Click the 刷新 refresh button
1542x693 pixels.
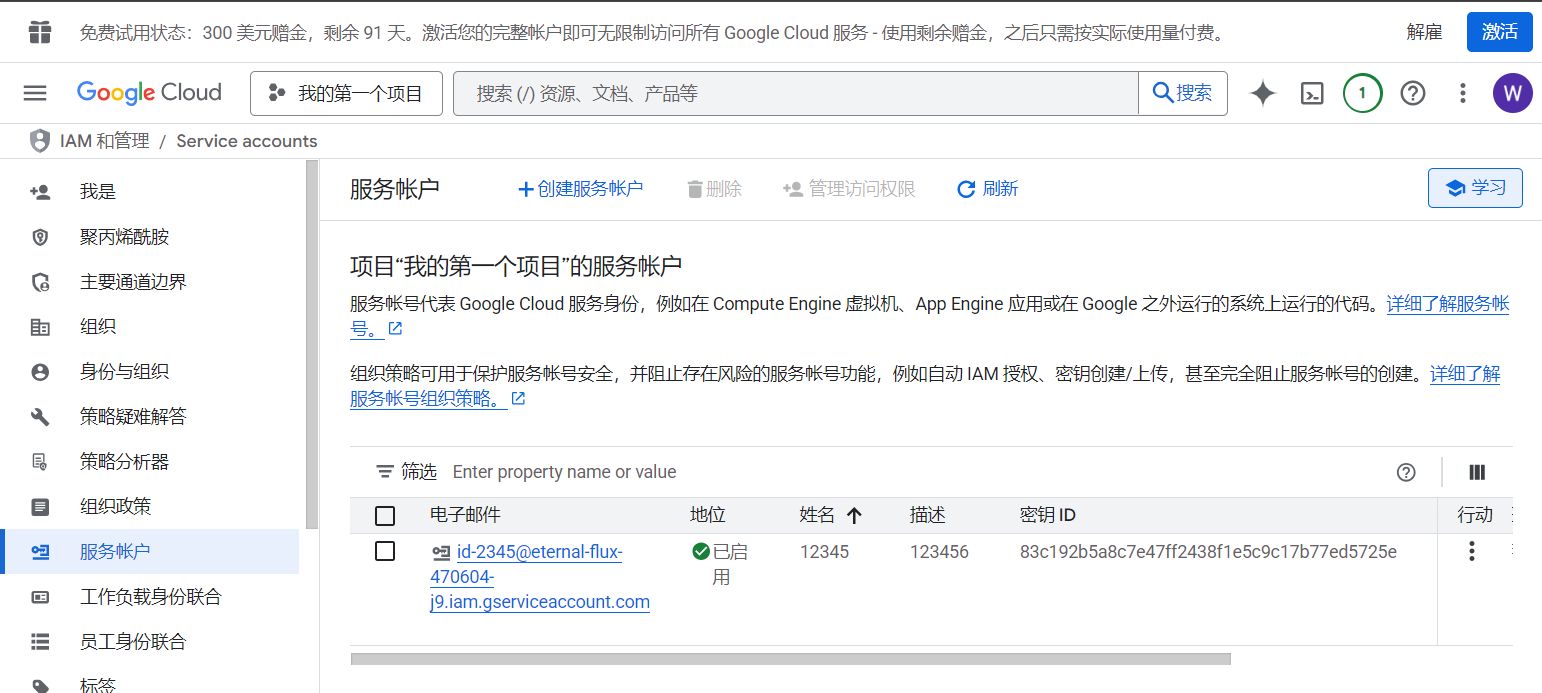coord(987,189)
